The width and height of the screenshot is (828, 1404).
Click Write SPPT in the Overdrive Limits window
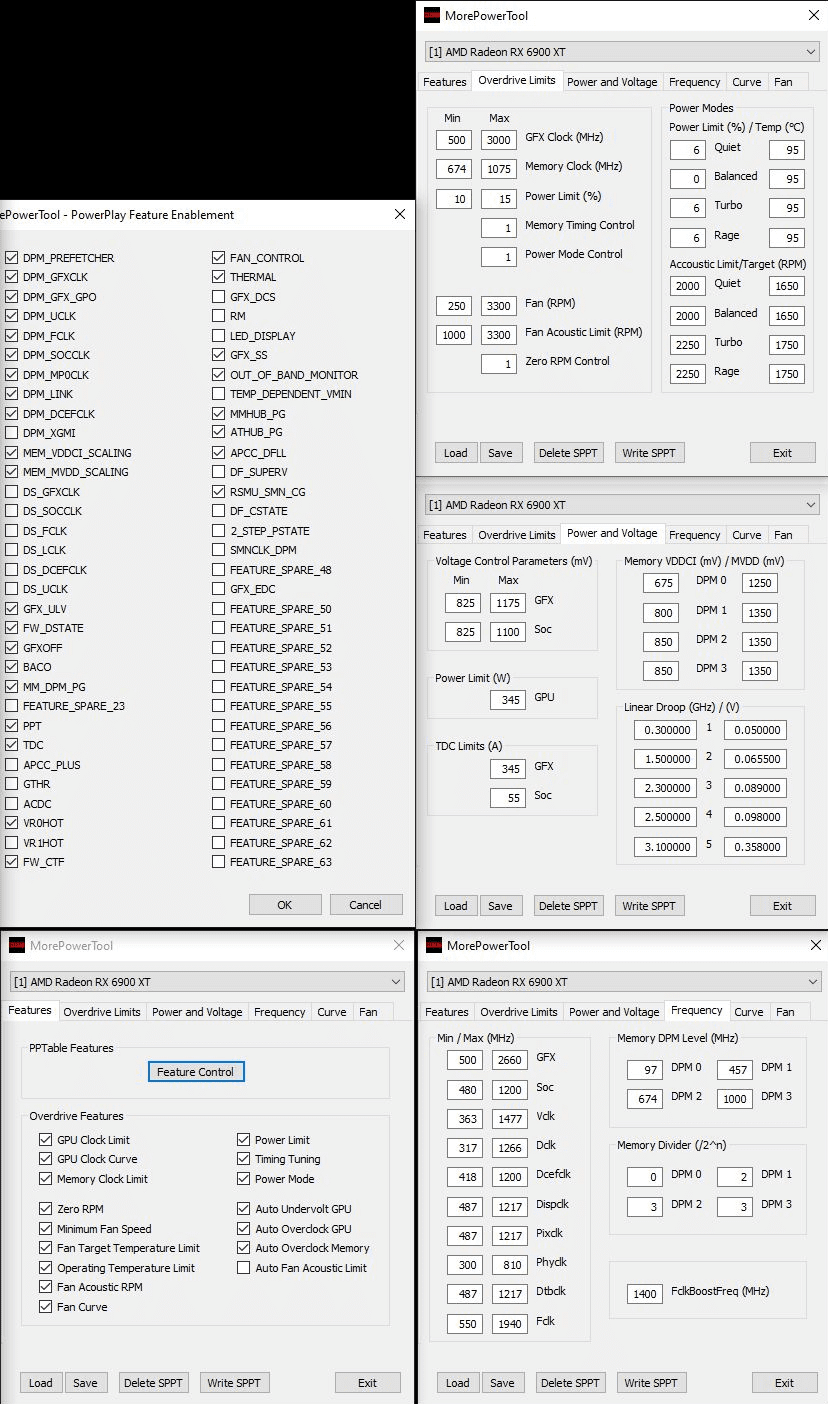coord(649,453)
